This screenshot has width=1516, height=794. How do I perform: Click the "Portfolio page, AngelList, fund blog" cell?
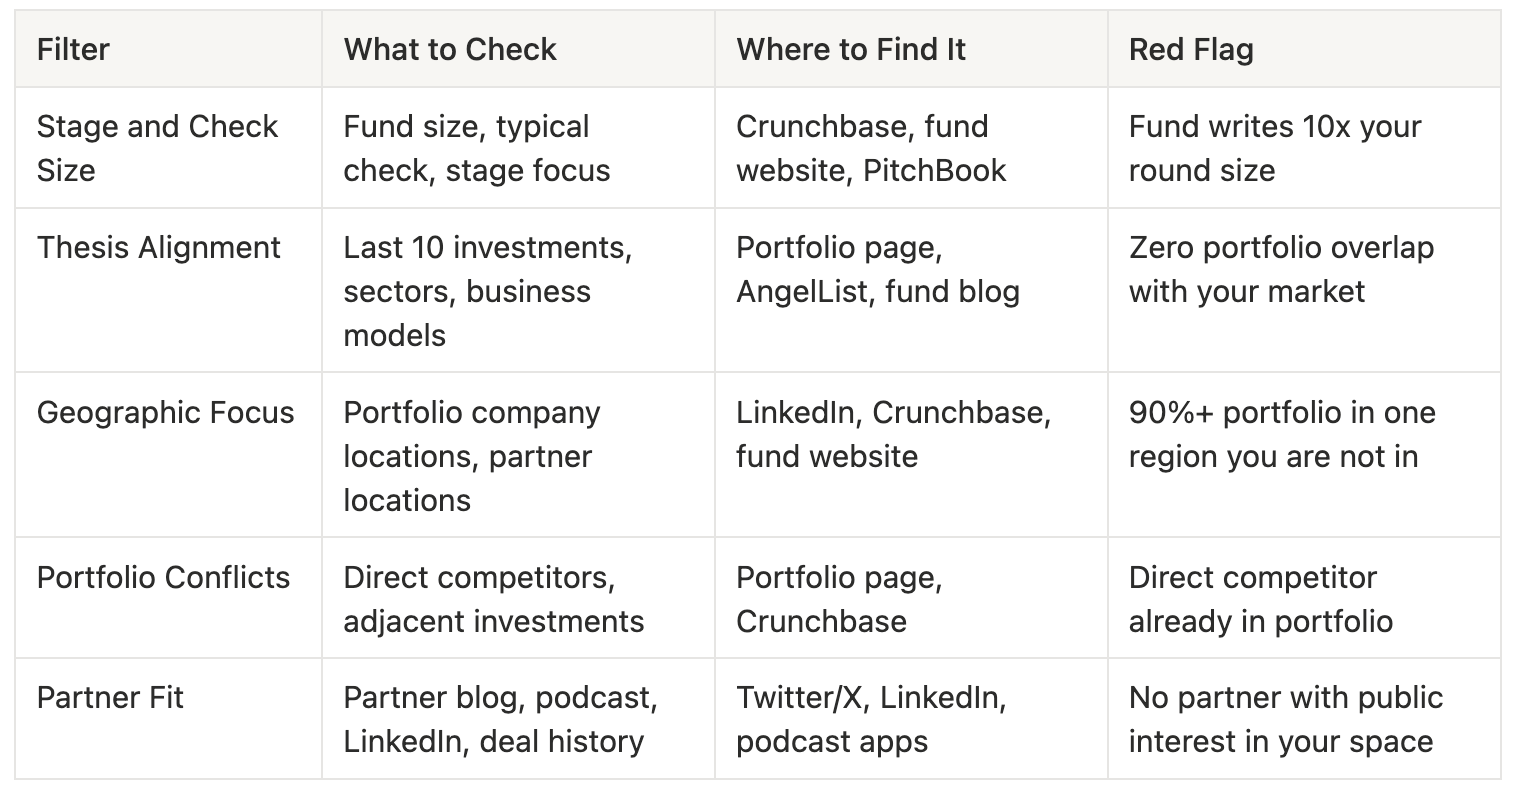878,270
